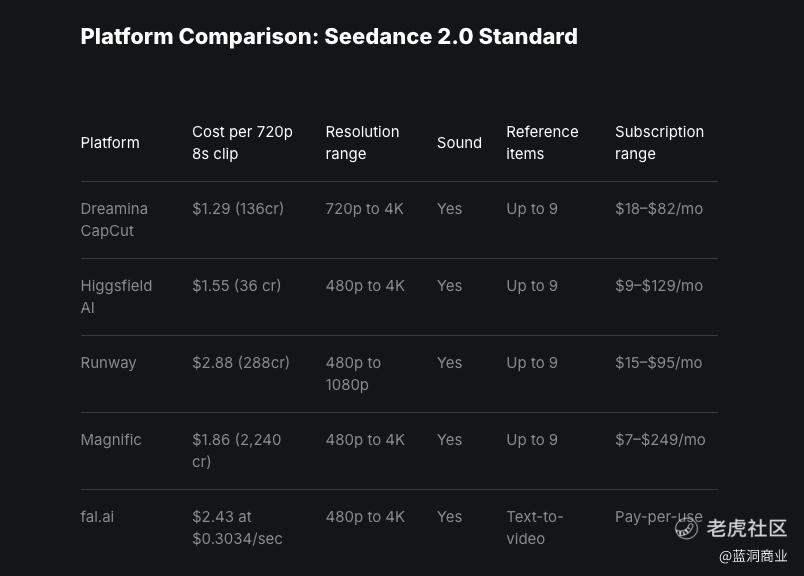The width and height of the screenshot is (804, 576).
Task: Click the Platform Comparison: Seedance 2.0 Standard heading
Action: (329, 36)
